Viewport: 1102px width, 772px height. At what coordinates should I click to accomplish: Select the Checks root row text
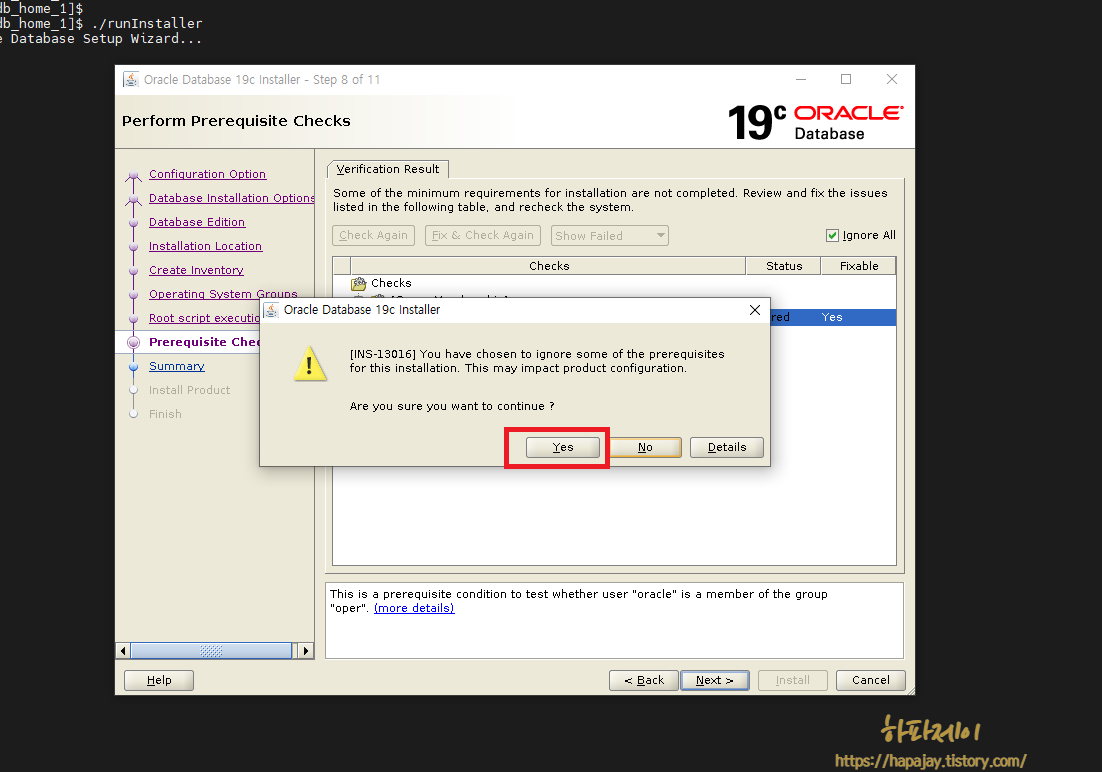click(x=391, y=283)
